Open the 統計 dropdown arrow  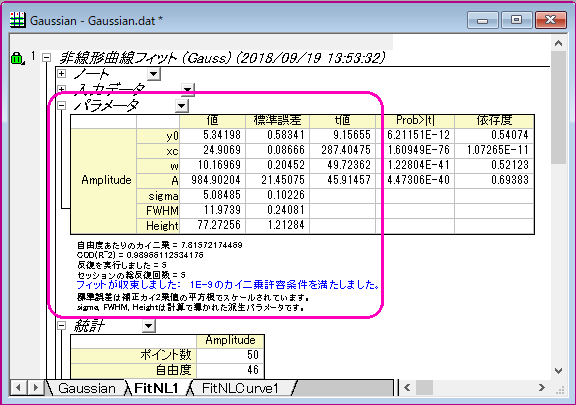pos(148,326)
